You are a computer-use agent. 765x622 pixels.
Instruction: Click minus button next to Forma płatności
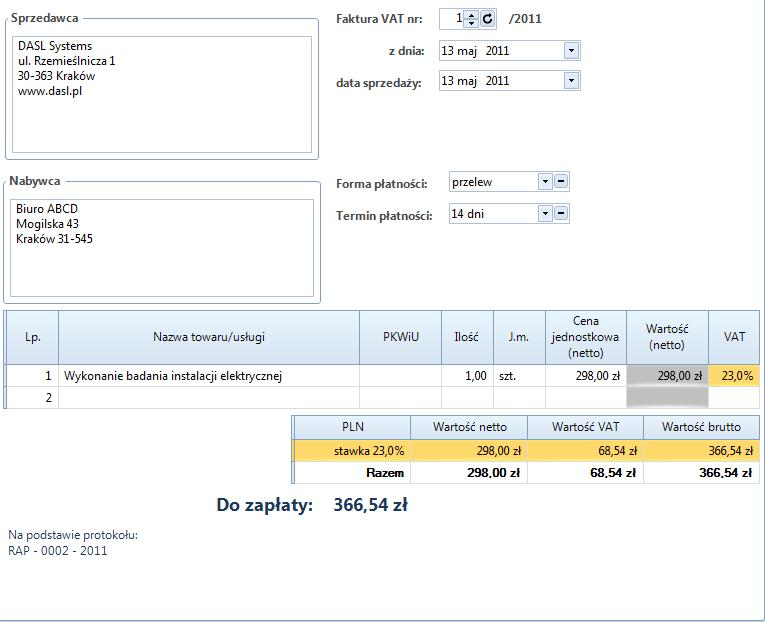point(561,182)
